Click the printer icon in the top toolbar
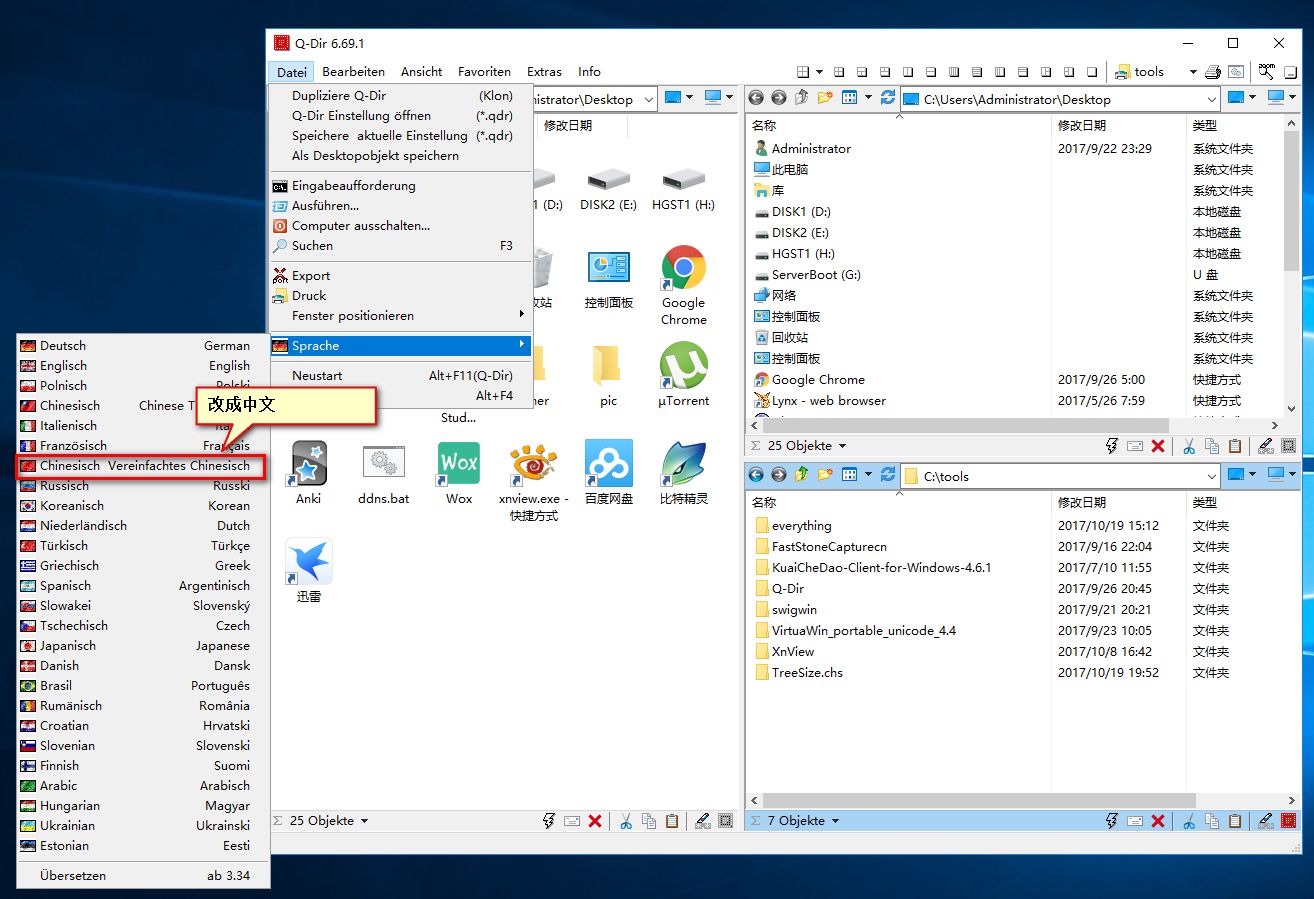Image resolution: width=1314 pixels, height=899 pixels. pyautogui.click(x=1212, y=72)
